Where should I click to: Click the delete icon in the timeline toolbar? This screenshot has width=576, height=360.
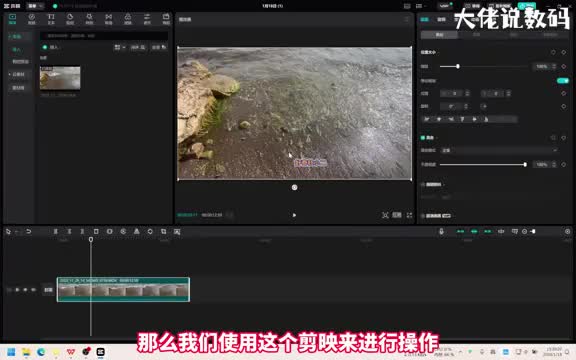coord(96,231)
